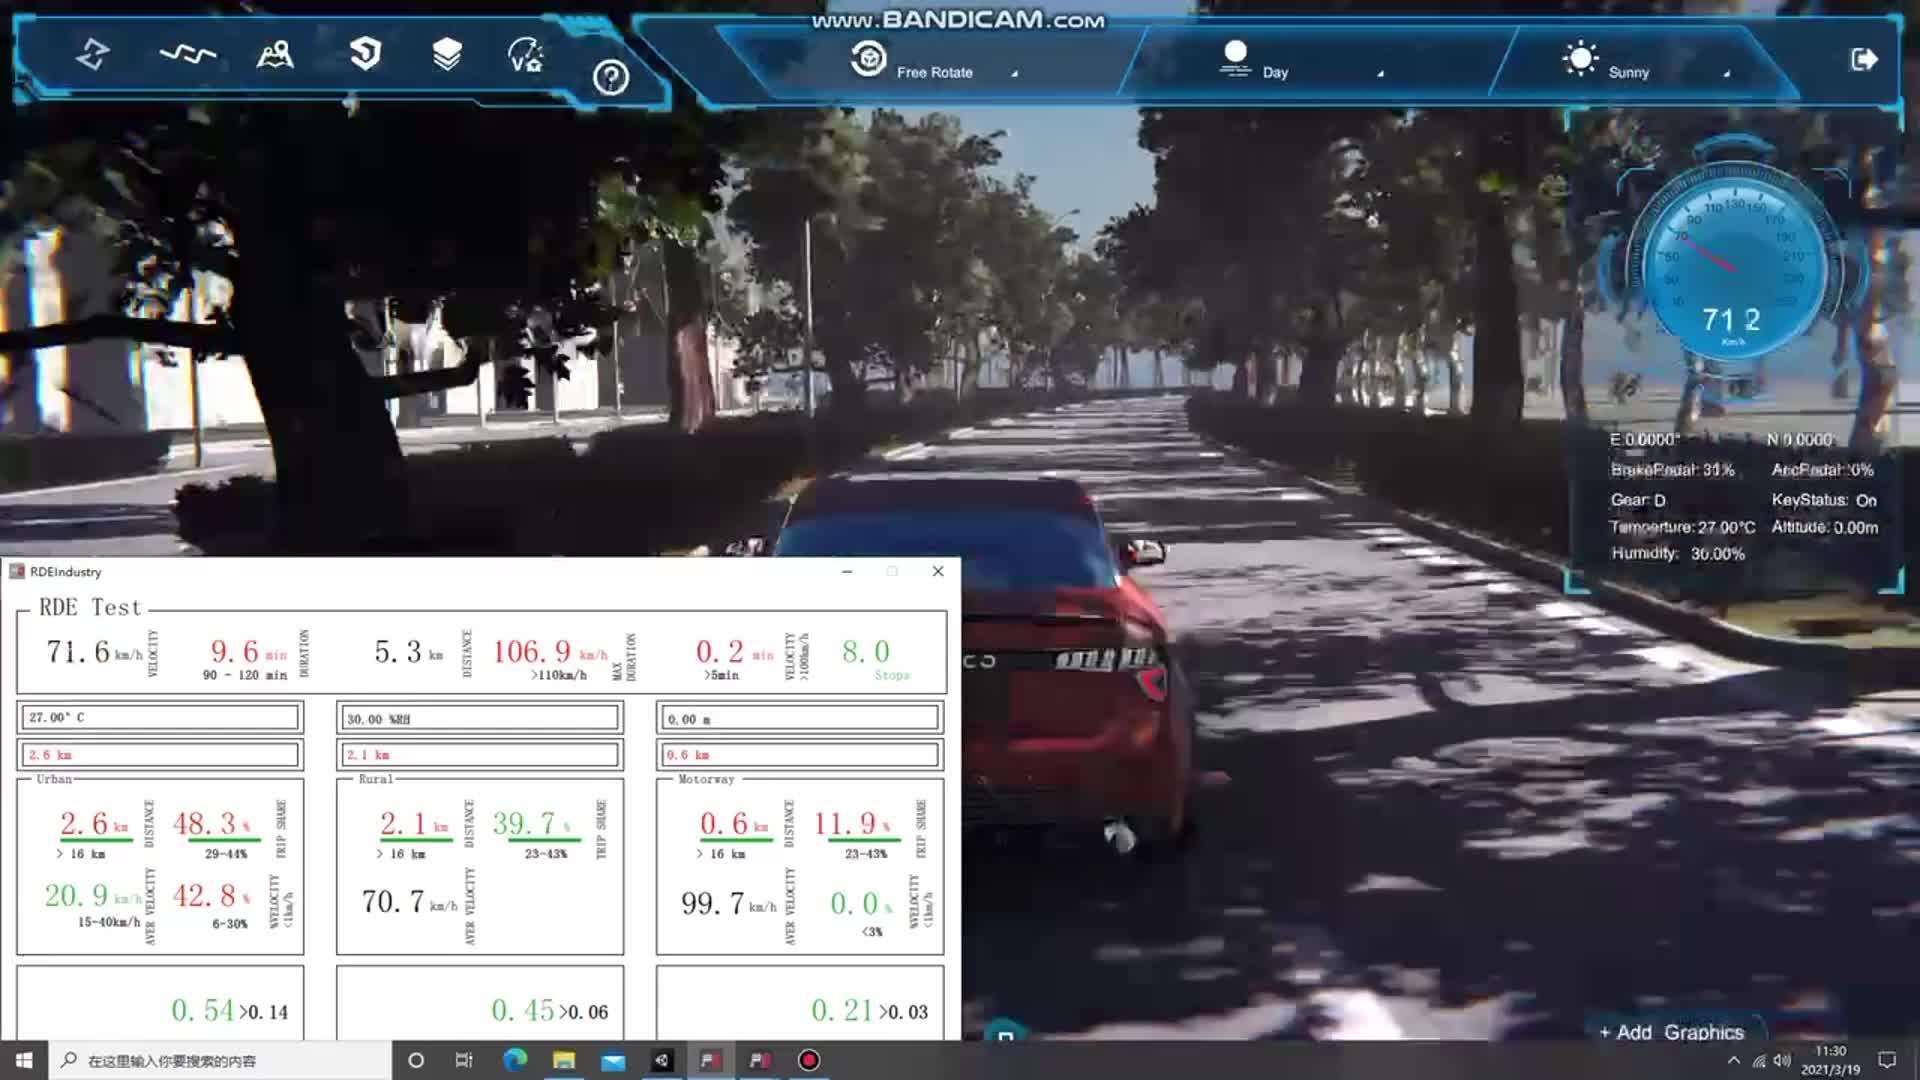Expand the Free Rotate camera dropdown
The width and height of the screenshot is (1920, 1080).
coord(1014,74)
